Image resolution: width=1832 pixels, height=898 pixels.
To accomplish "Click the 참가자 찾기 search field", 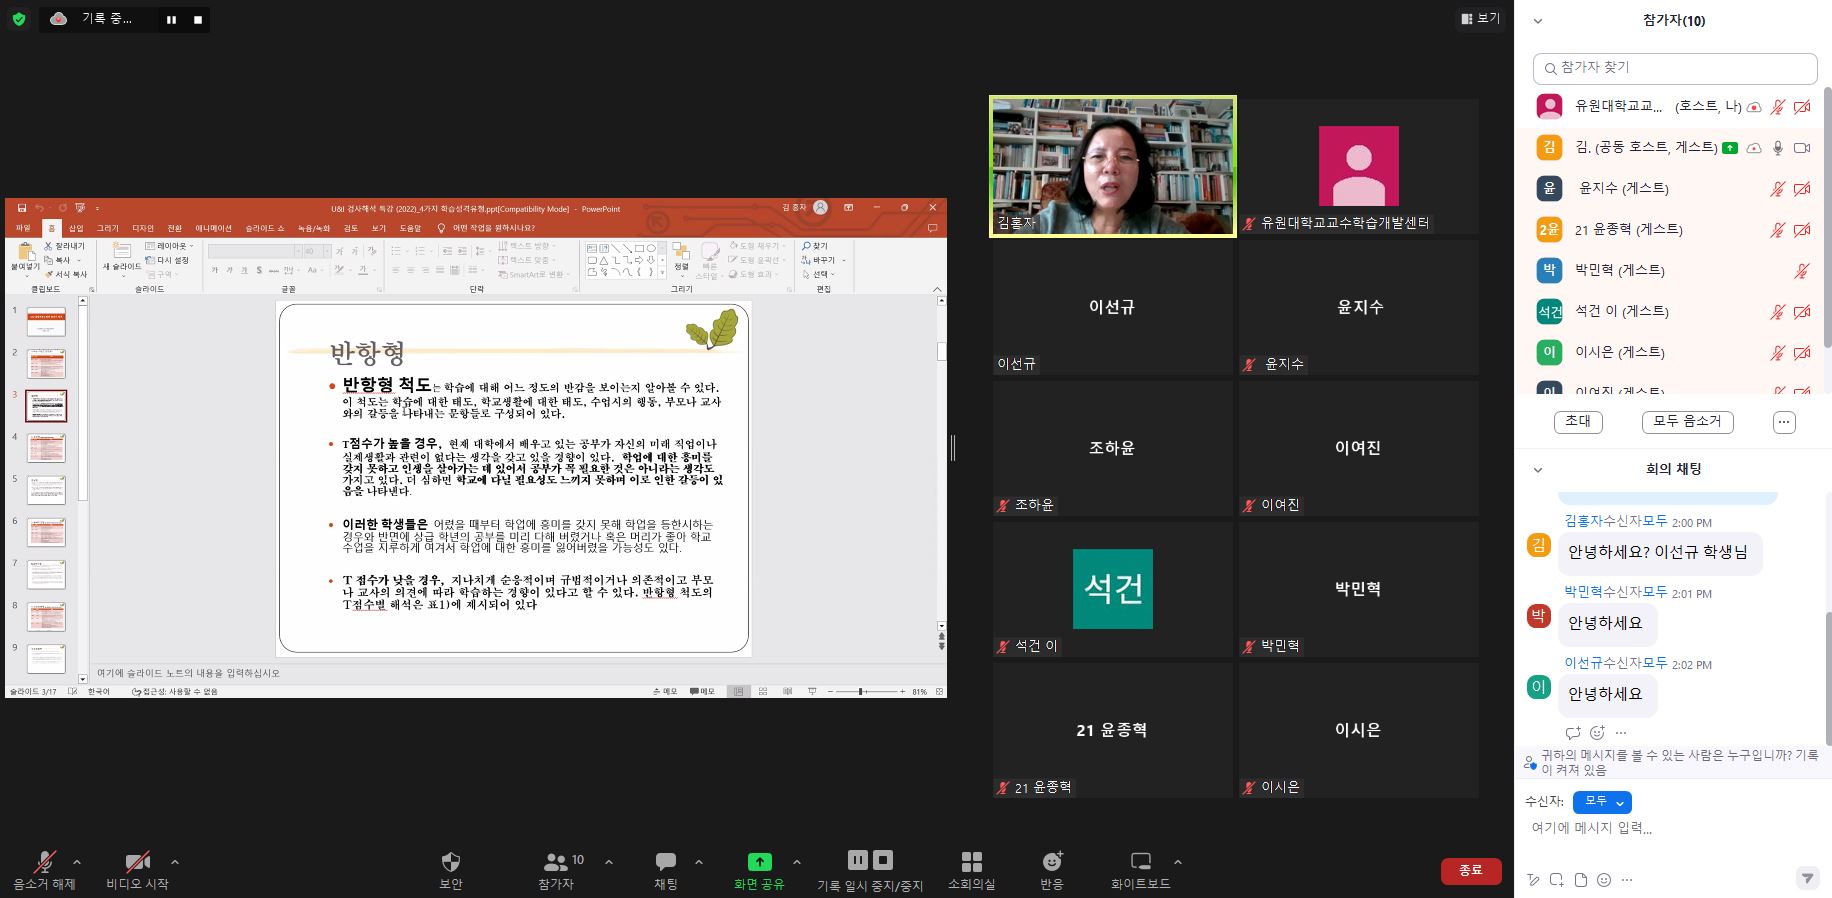I will tap(1675, 68).
